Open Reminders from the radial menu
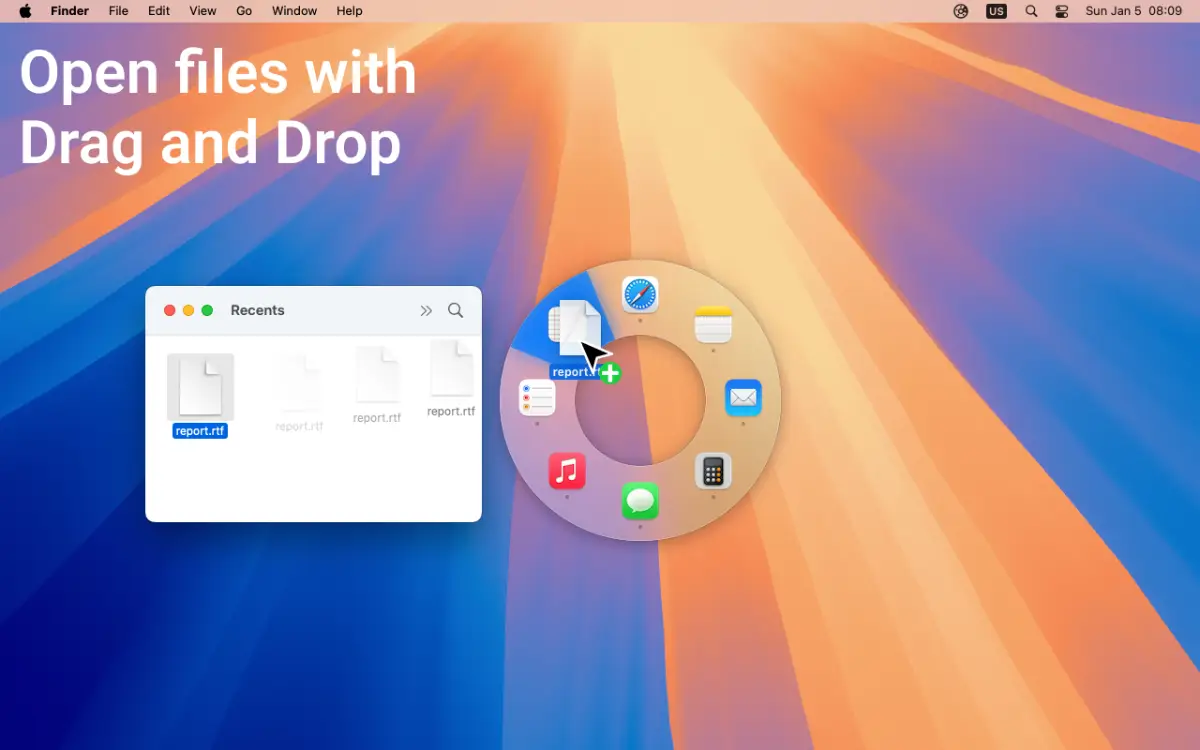This screenshot has height=750, width=1200. coord(537,398)
